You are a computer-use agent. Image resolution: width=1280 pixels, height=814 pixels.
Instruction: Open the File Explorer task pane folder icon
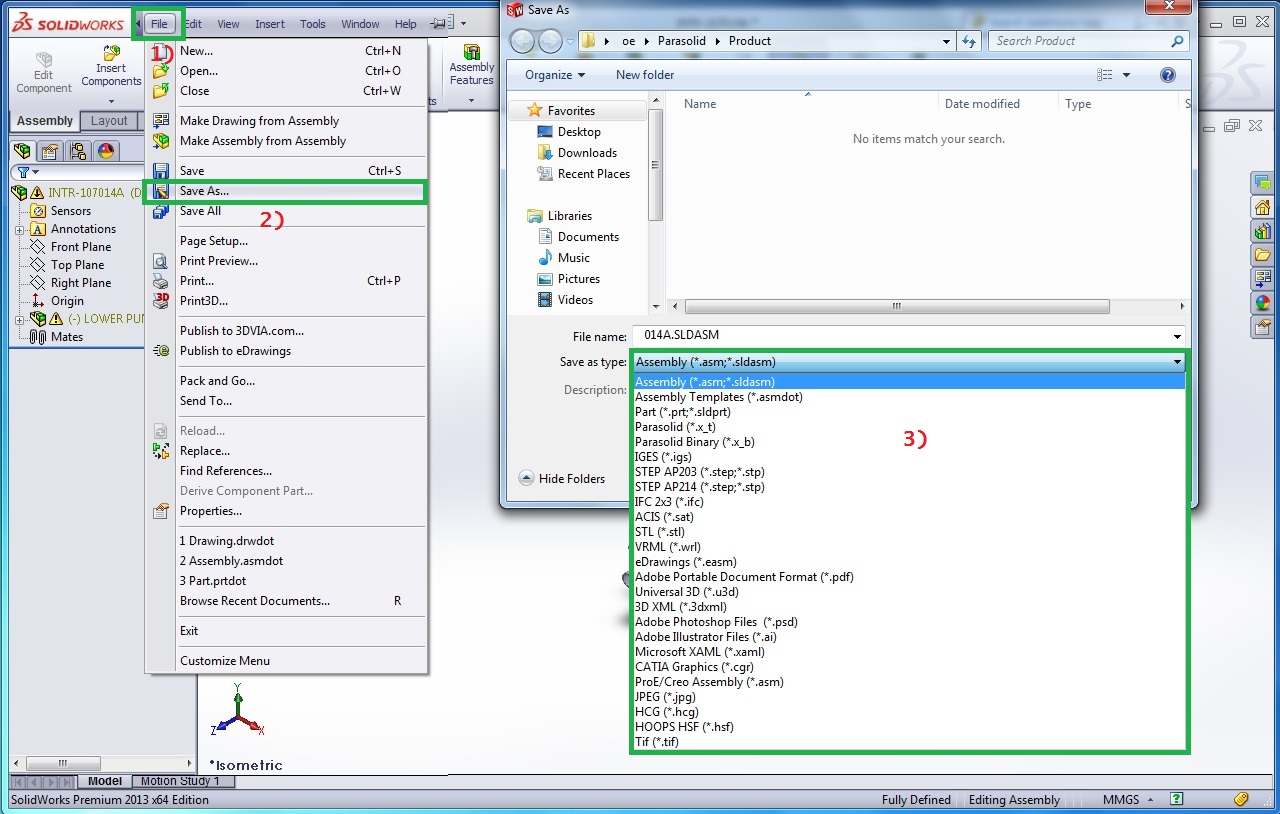point(1263,255)
